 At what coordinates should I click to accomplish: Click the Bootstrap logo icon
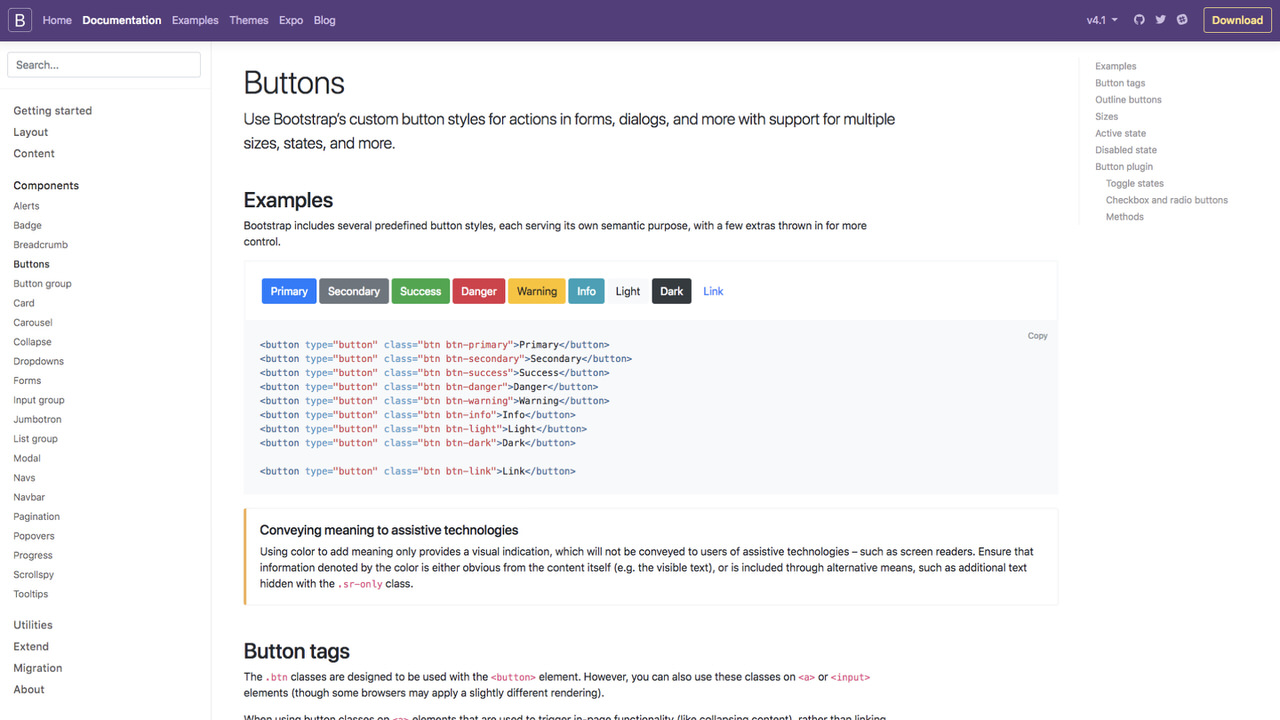(x=20, y=20)
